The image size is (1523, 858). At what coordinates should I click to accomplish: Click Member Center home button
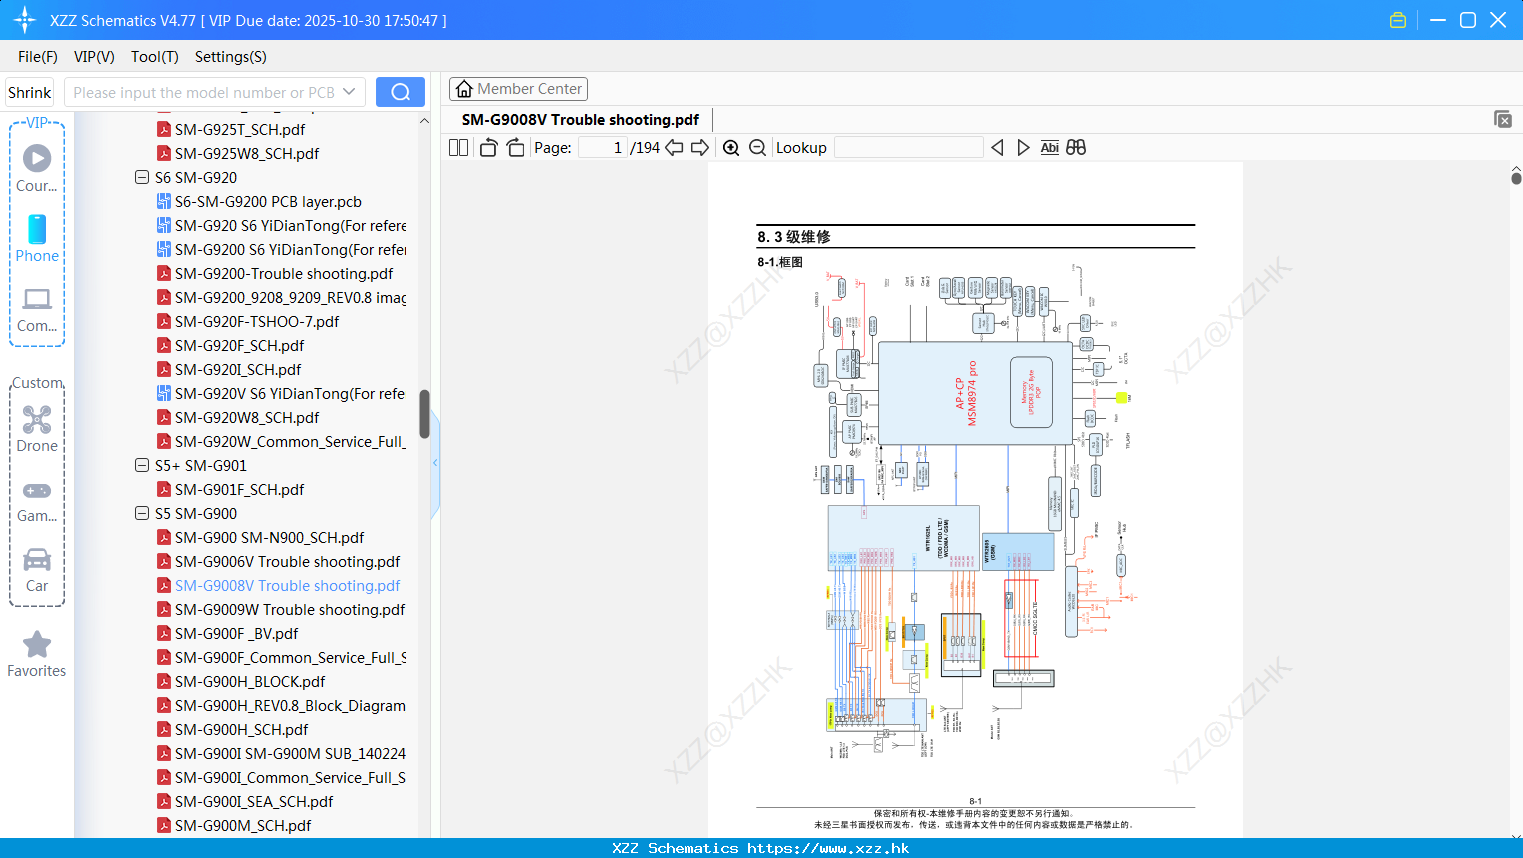[518, 89]
